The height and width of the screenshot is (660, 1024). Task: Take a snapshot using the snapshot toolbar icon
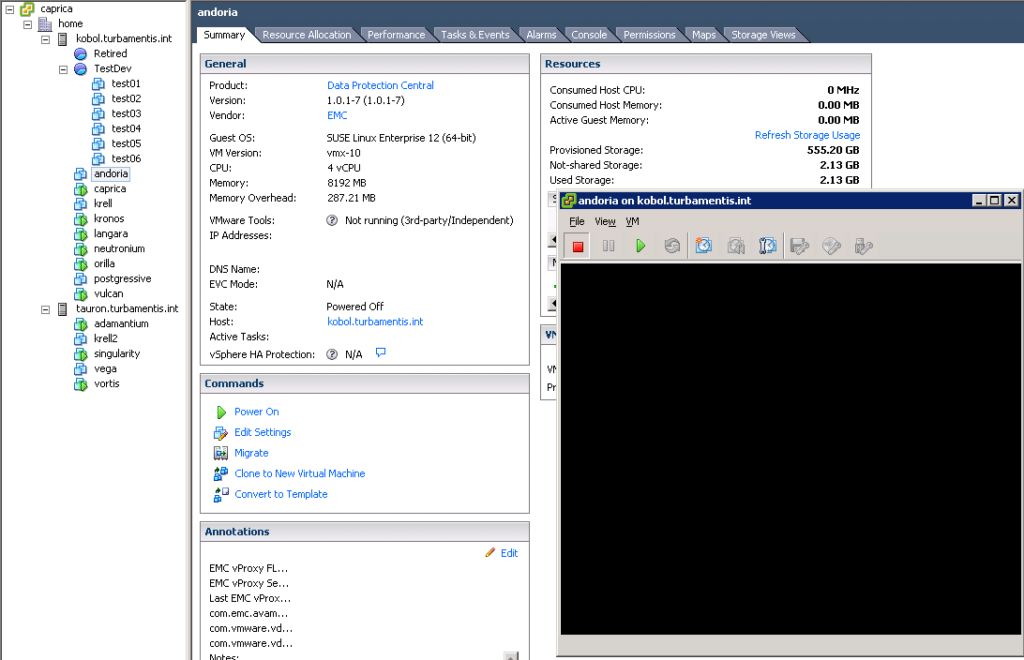click(x=704, y=246)
